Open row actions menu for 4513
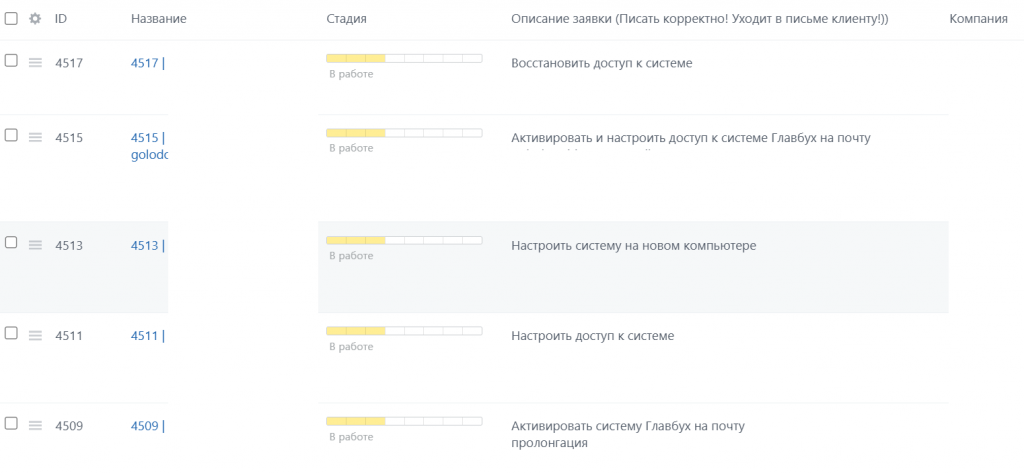 [35, 245]
